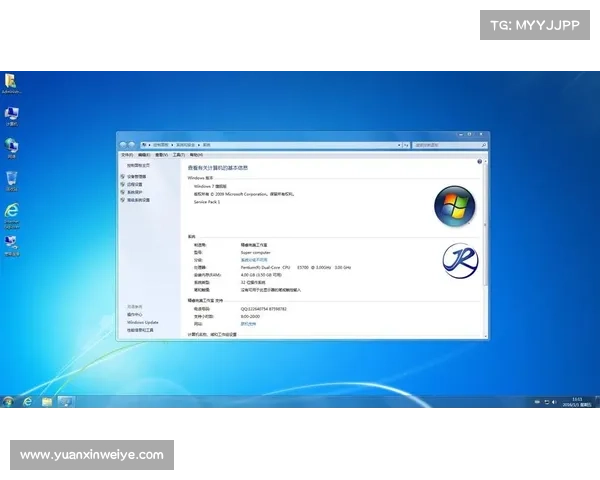
Task: Click the 'Super computer' model value
Action: click(255, 253)
